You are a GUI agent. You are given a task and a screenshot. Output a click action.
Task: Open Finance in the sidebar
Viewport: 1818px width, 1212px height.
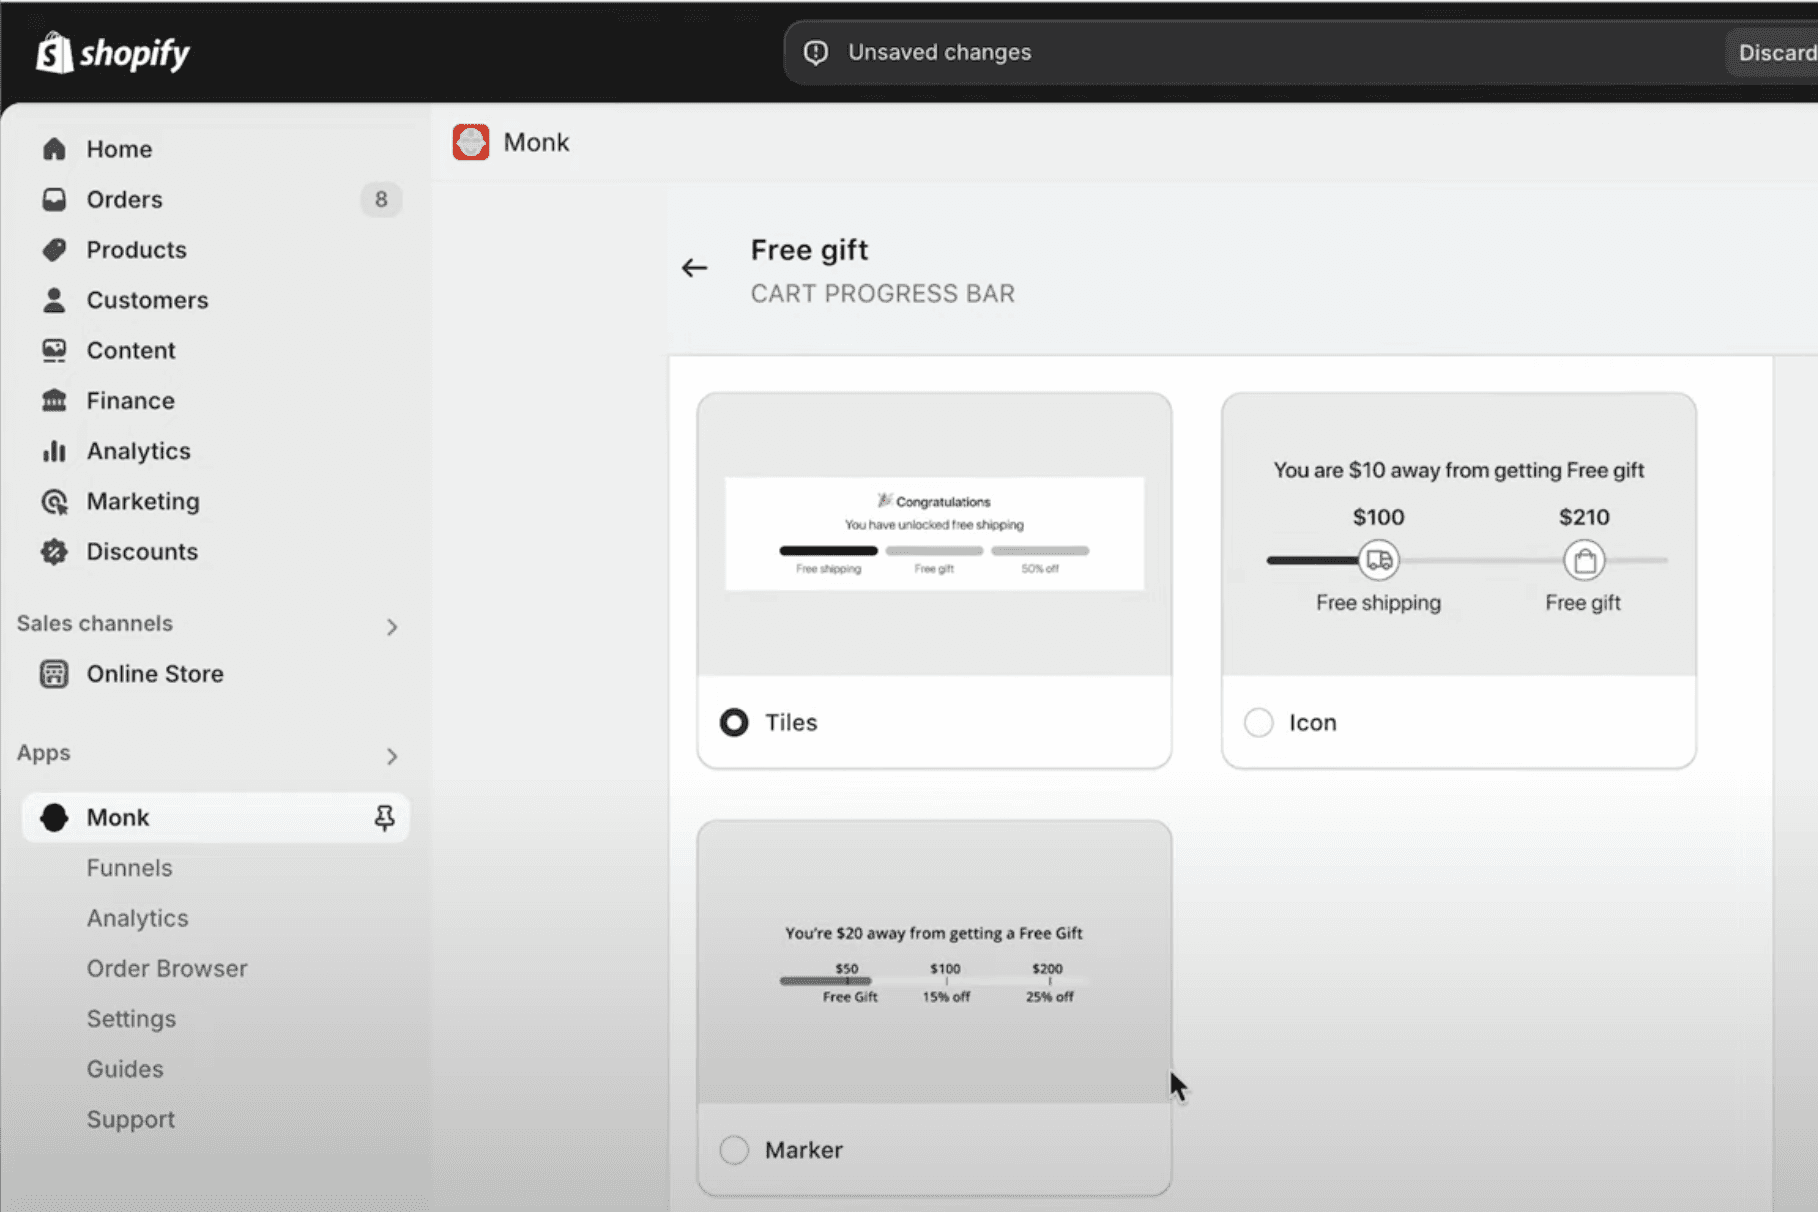130,400
